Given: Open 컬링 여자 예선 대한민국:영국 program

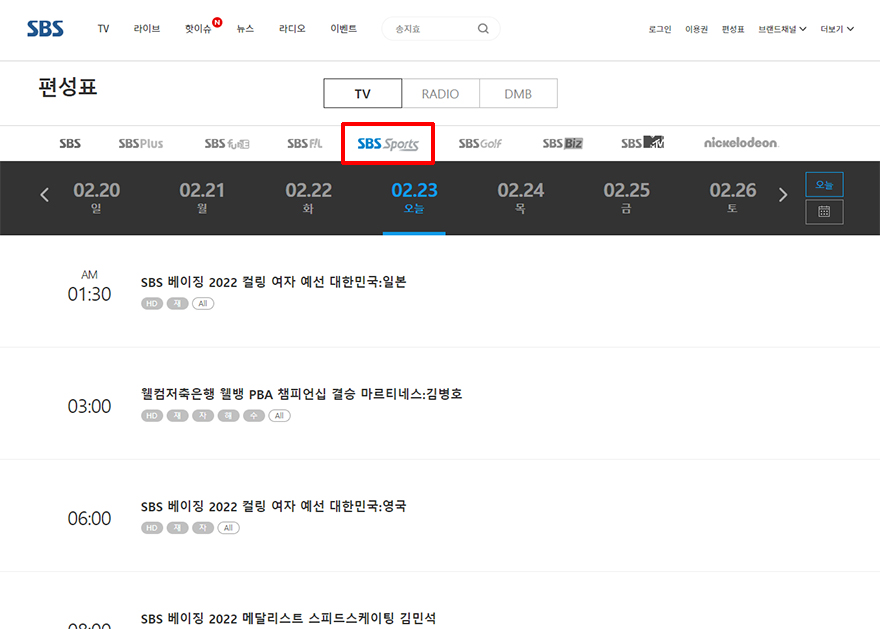Looking at the screenshot, I should (x=273, y=506).
